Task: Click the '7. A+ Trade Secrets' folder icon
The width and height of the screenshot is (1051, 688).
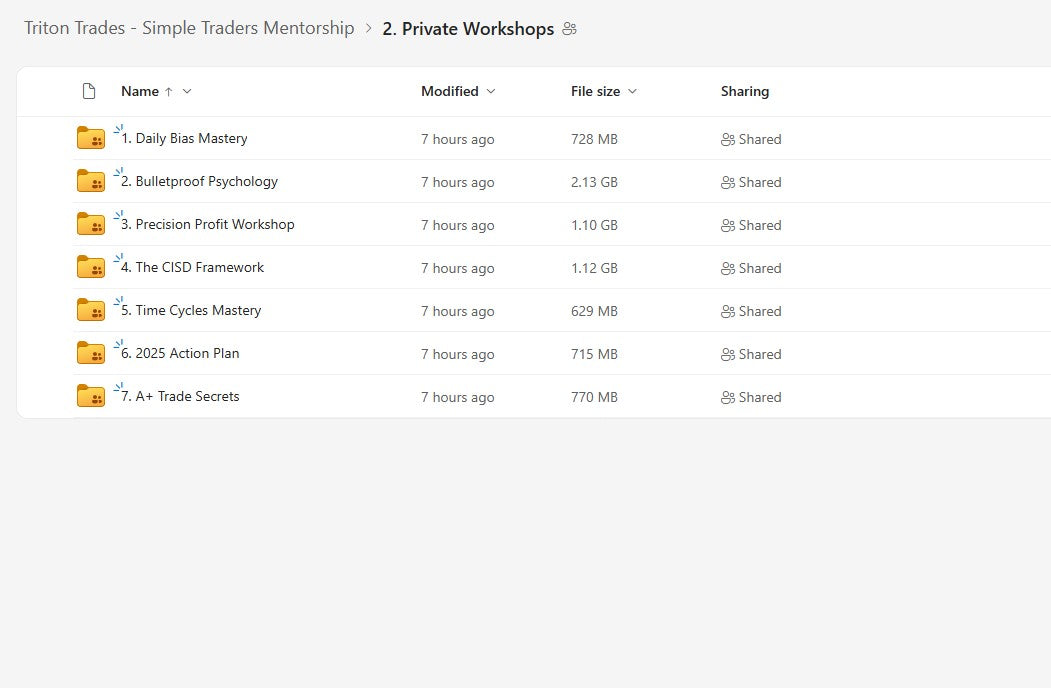Action: 91,396
